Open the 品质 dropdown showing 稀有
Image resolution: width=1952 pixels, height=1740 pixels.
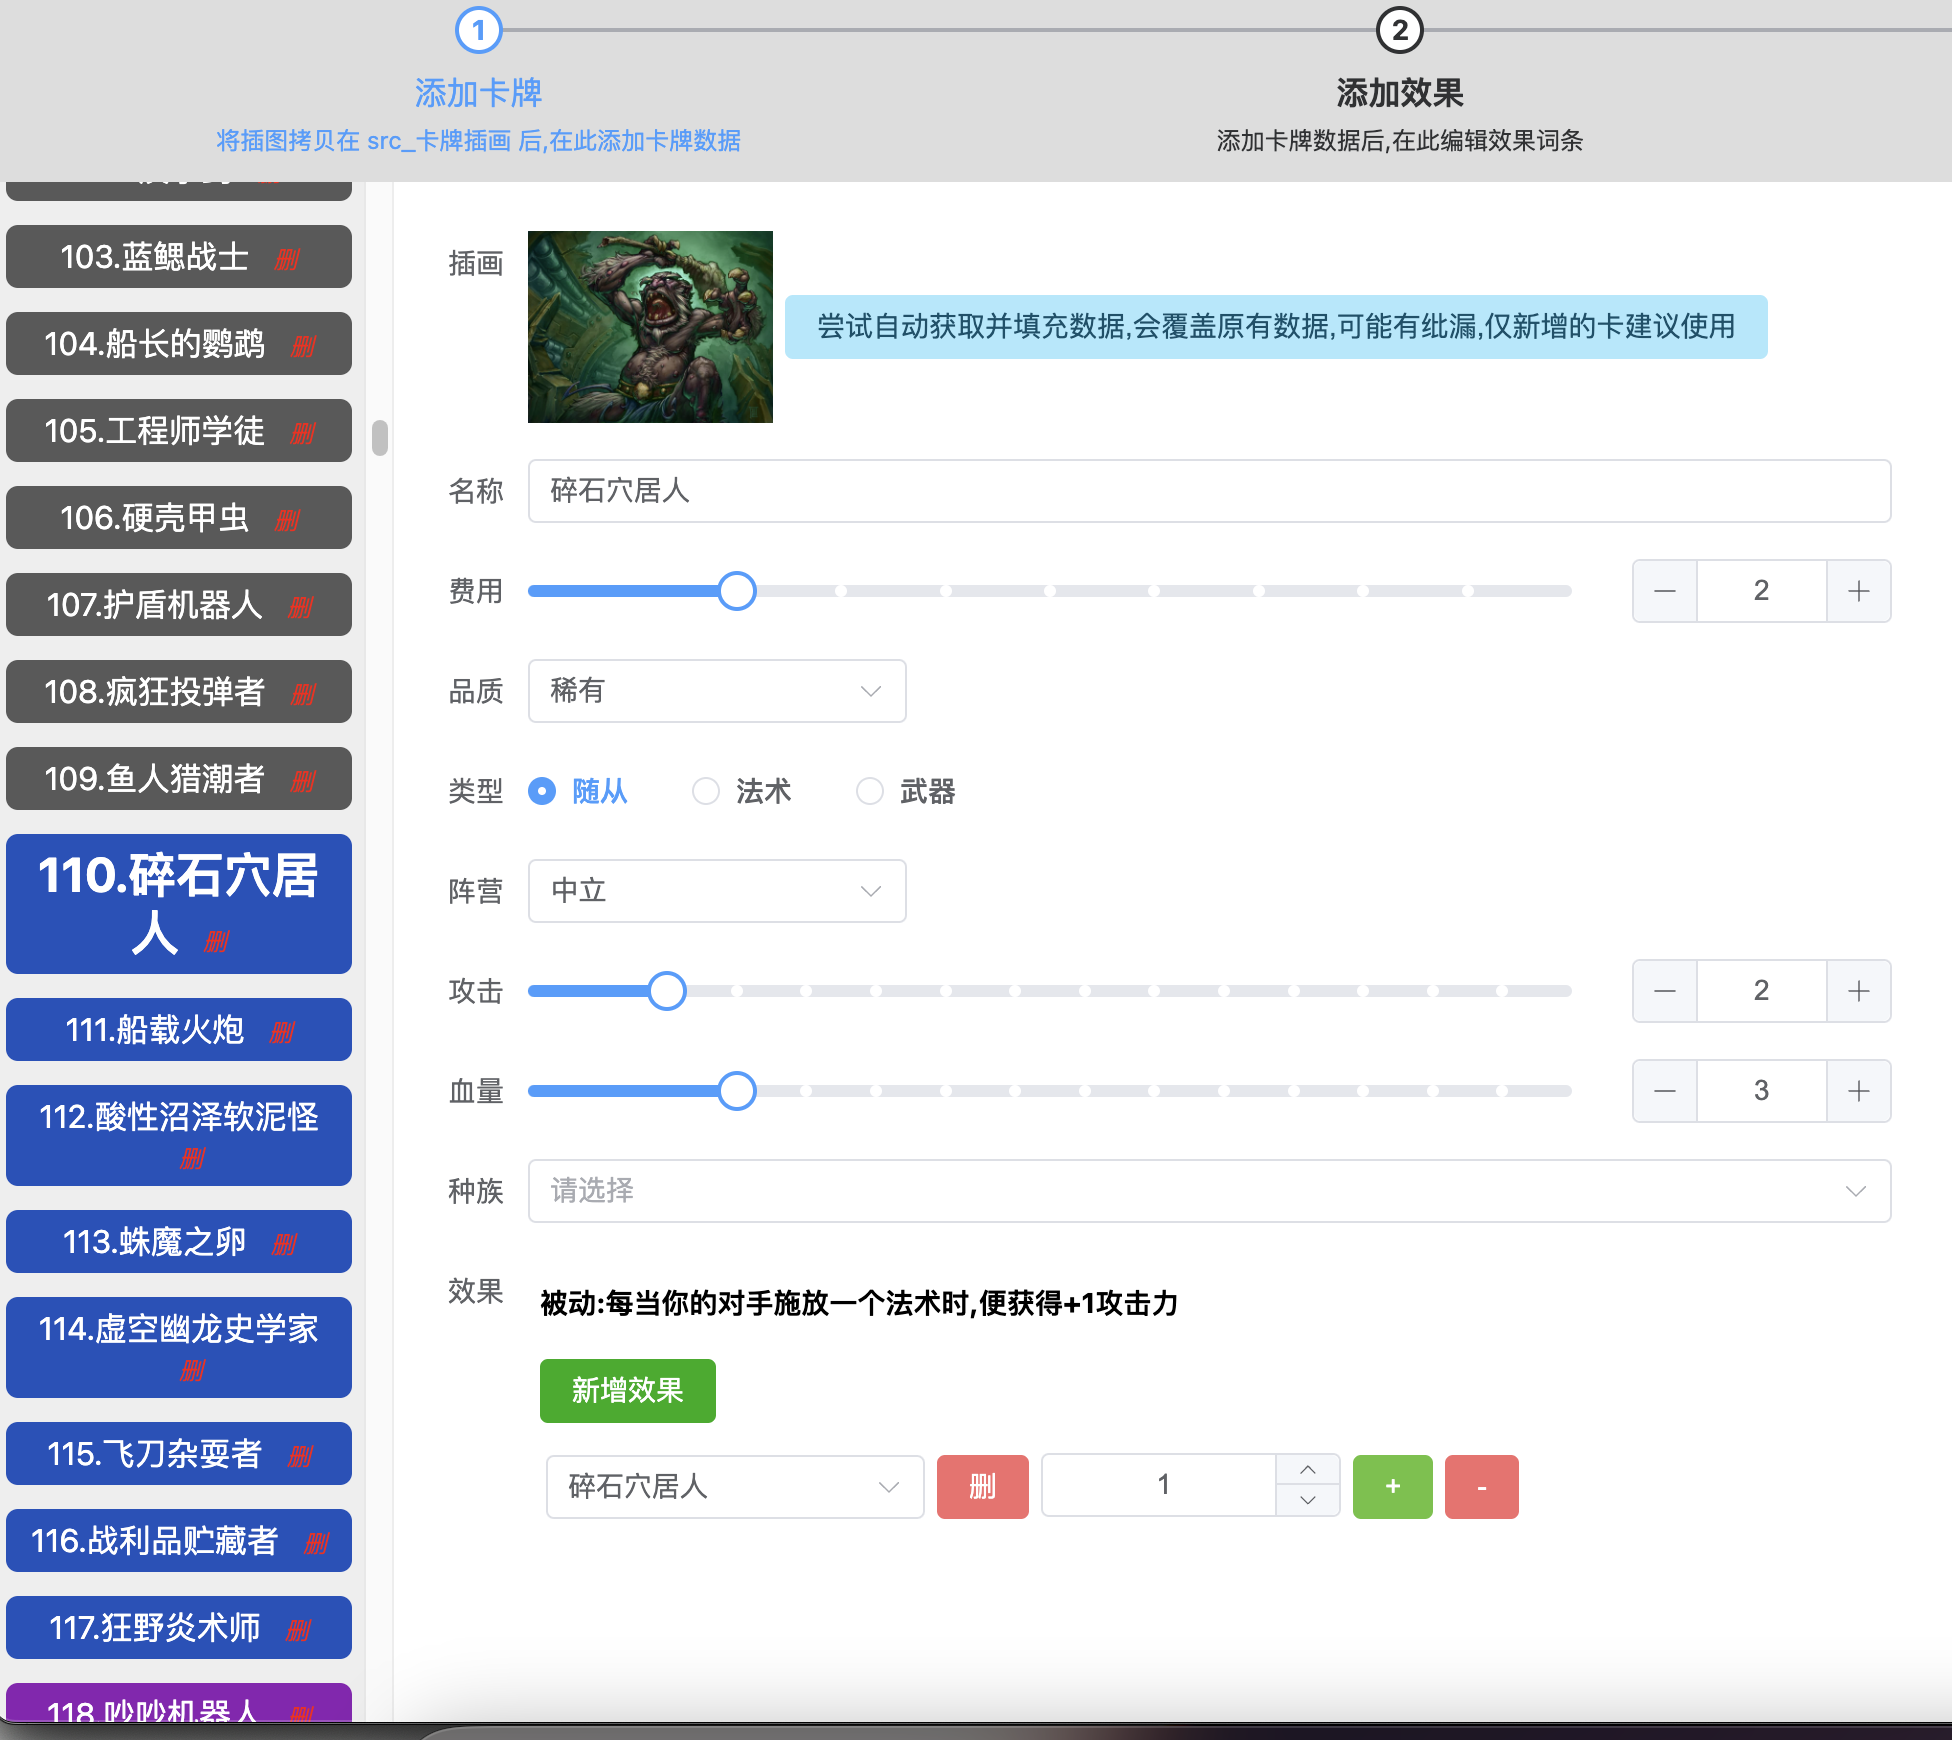point(716,691)
